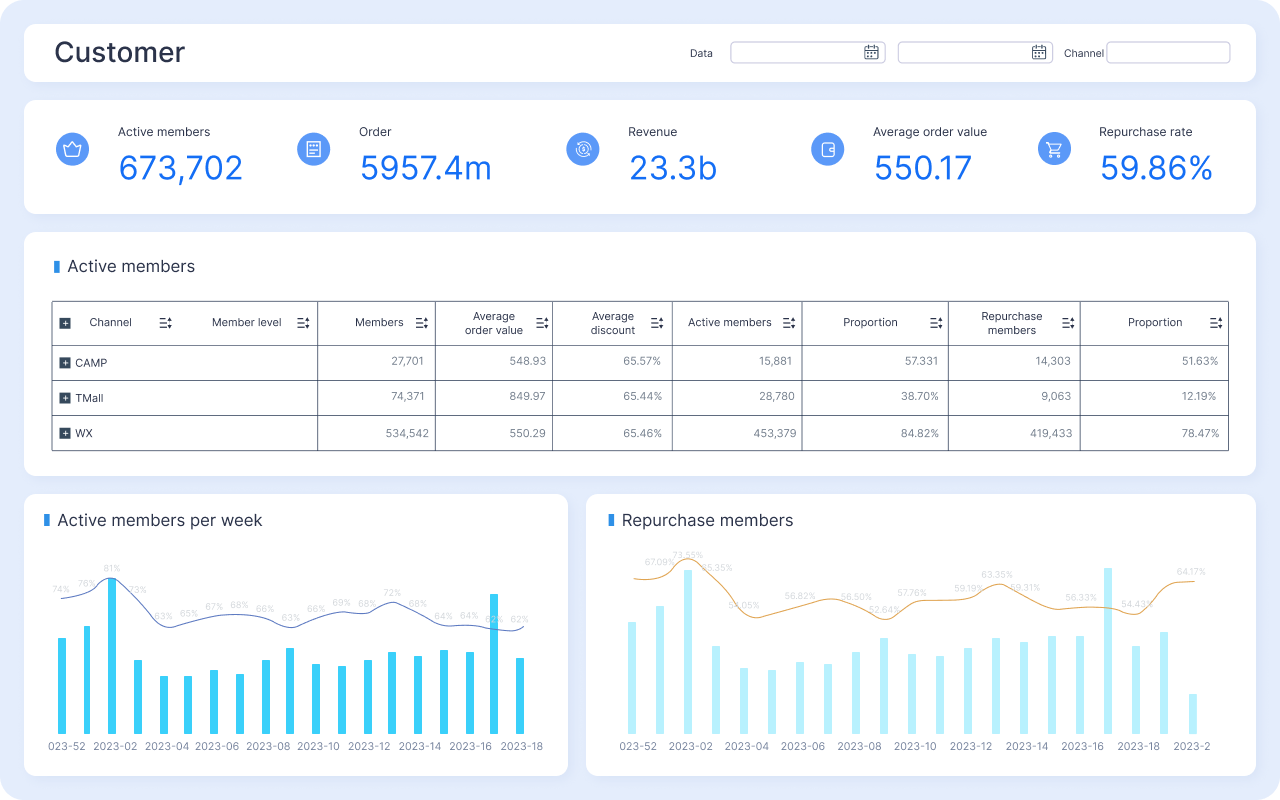Expand the CAMP channel row

pyautogui.click(x=65, y=363)
